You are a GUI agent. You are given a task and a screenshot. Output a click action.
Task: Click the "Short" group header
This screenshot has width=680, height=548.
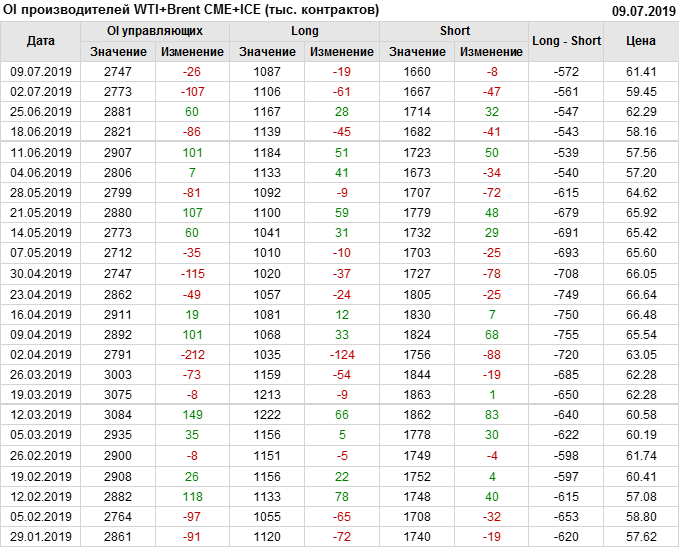coord(455,31)
